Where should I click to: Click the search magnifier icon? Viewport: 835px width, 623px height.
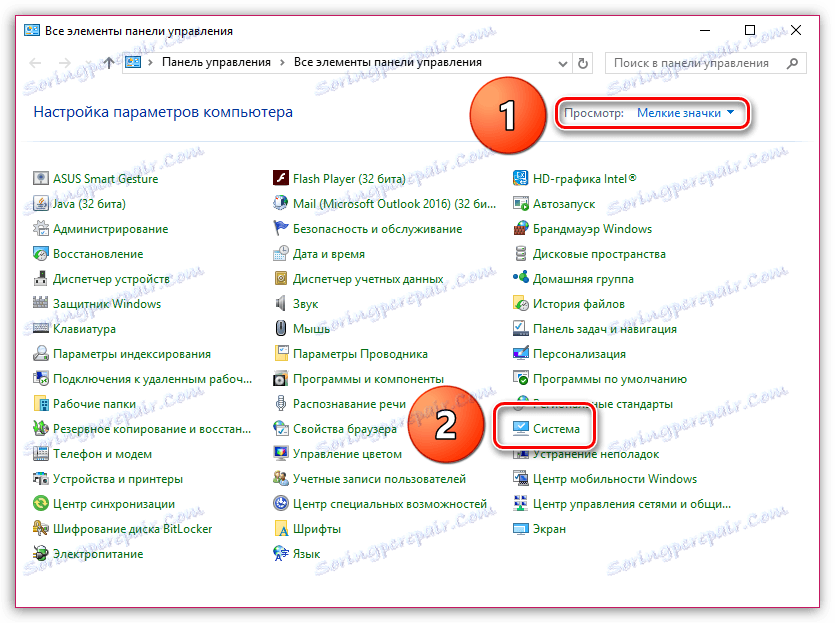[x=792, y=63]
